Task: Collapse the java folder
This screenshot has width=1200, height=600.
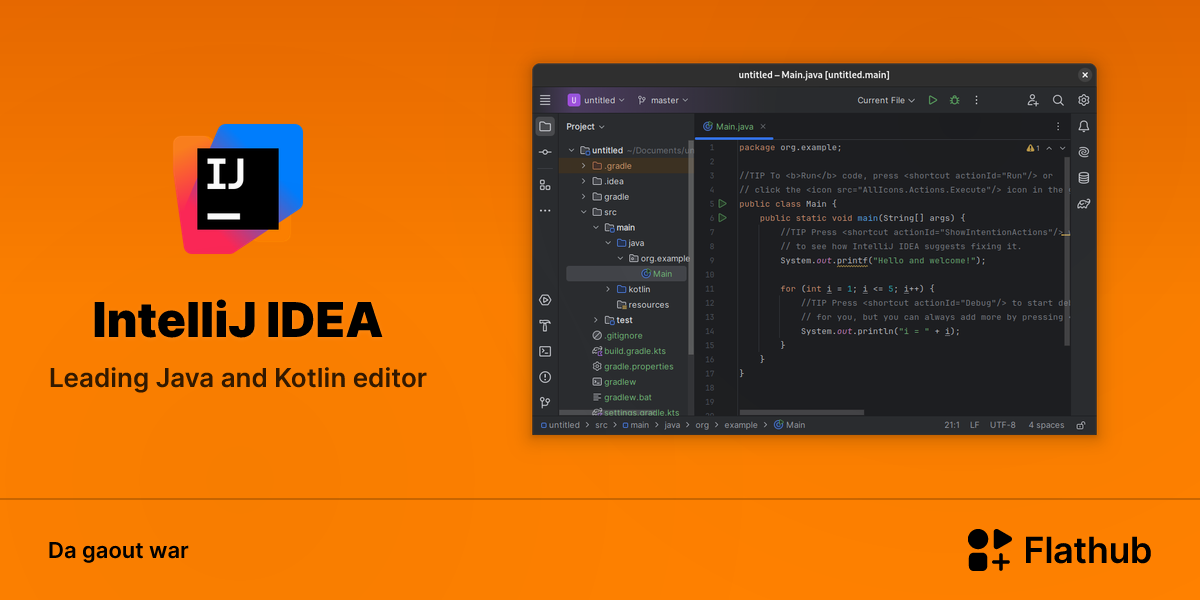Action: click(x=608, y=243)
